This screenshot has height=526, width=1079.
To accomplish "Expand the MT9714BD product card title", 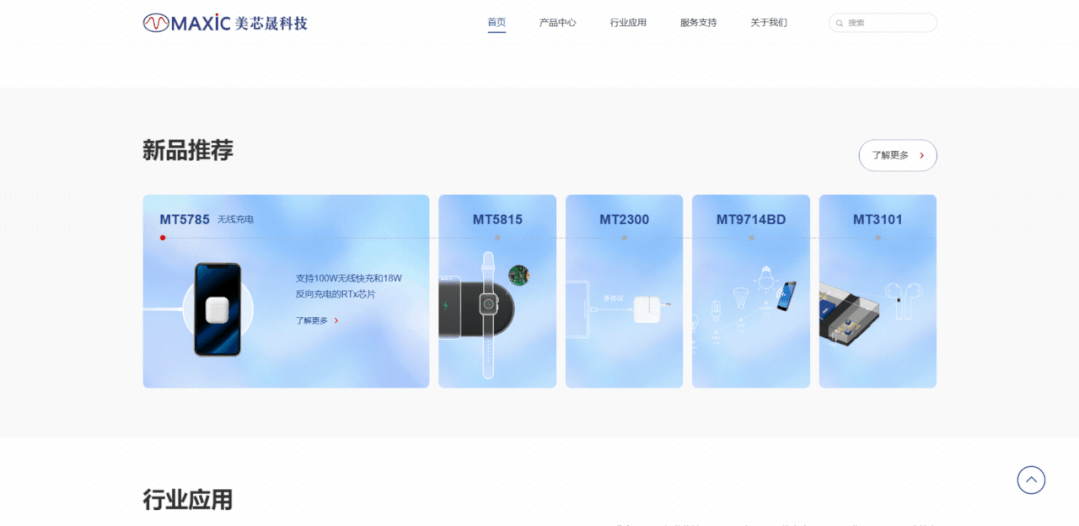I will click(x=750, y=219).
